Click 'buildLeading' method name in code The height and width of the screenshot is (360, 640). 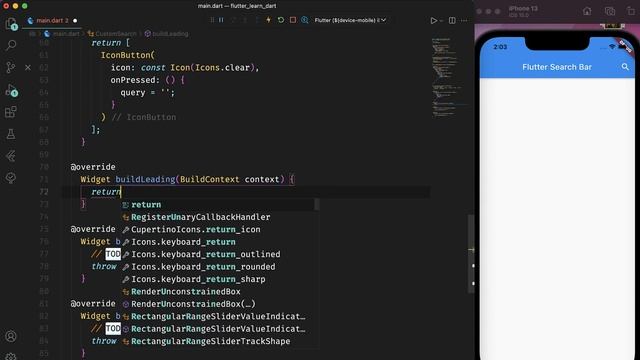[145, 179]
